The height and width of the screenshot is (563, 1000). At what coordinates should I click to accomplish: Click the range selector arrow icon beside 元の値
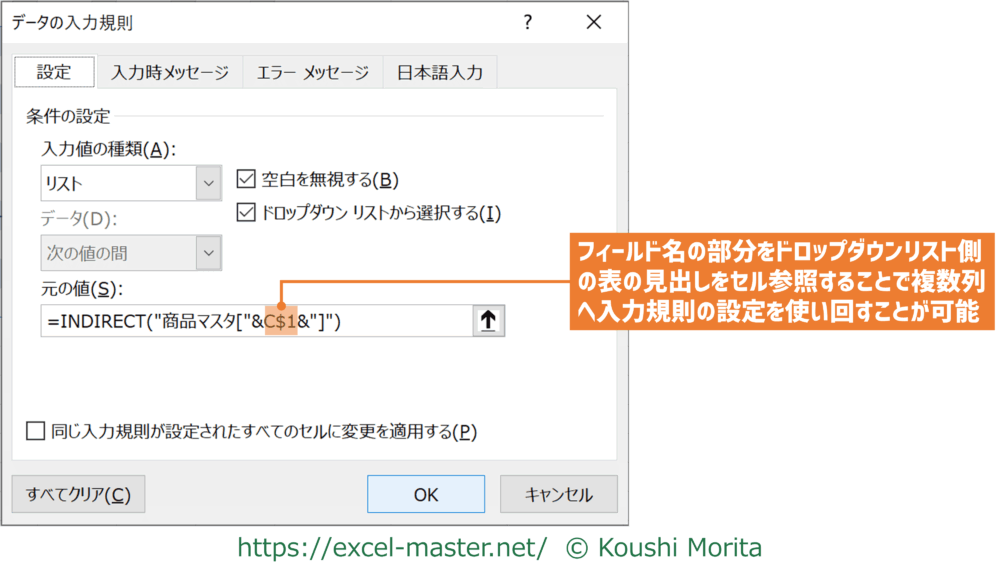pos(488,321)
